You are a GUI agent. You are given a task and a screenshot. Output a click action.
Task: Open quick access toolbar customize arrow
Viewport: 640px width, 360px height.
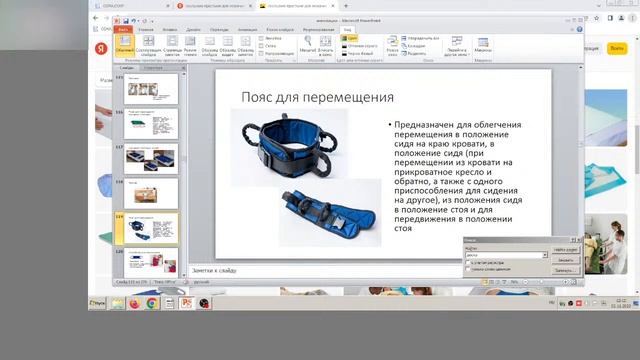tap(153, 21)
